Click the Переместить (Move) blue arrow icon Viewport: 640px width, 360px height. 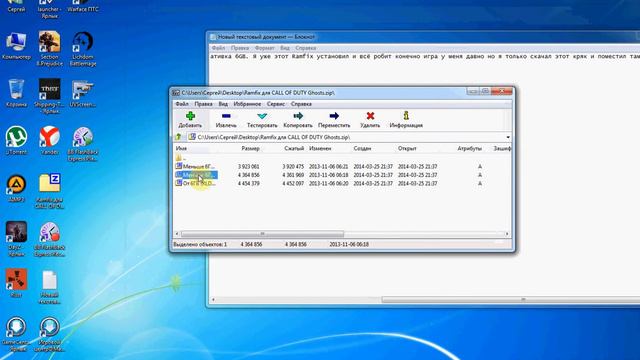click(x=334, y=116)
